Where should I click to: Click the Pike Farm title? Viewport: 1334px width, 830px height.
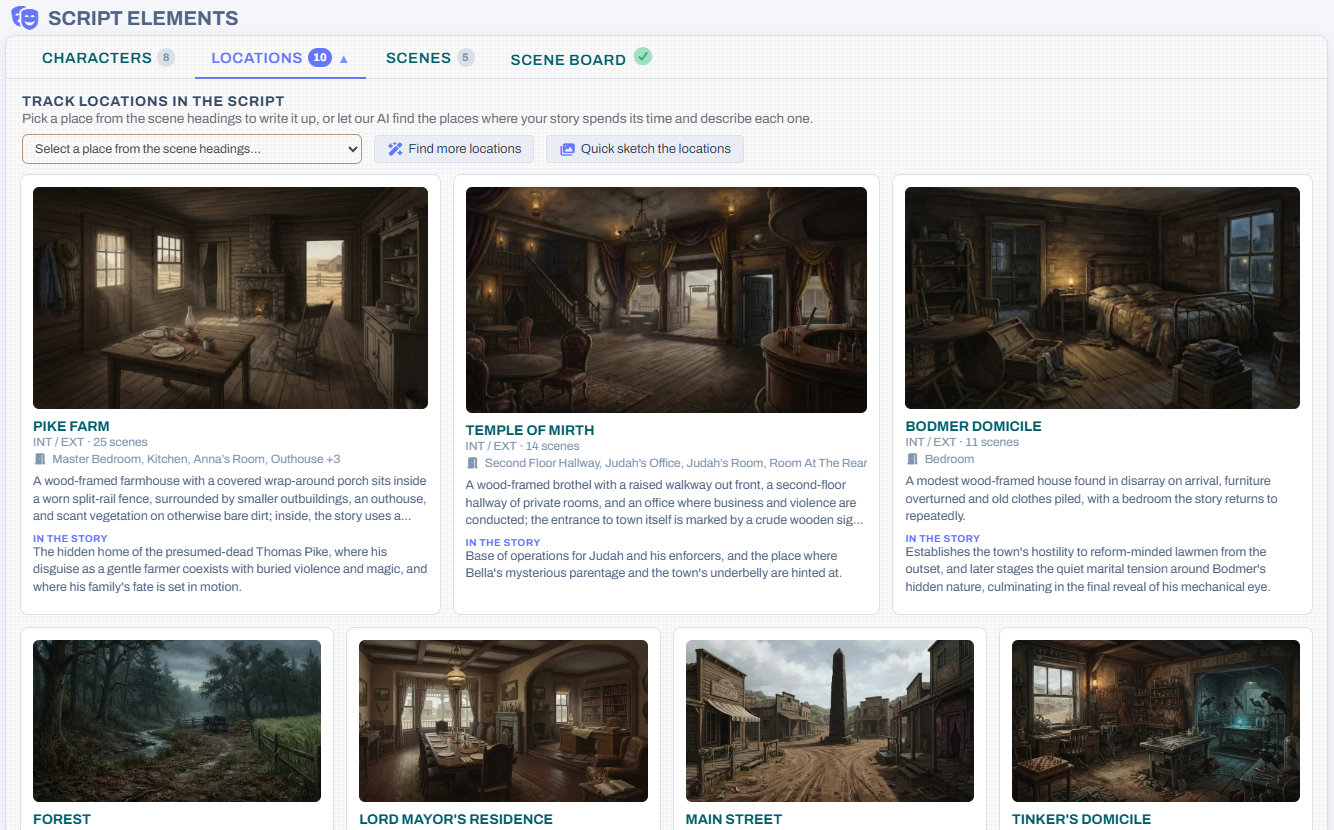pyautogui.click(x=71, y=426)
